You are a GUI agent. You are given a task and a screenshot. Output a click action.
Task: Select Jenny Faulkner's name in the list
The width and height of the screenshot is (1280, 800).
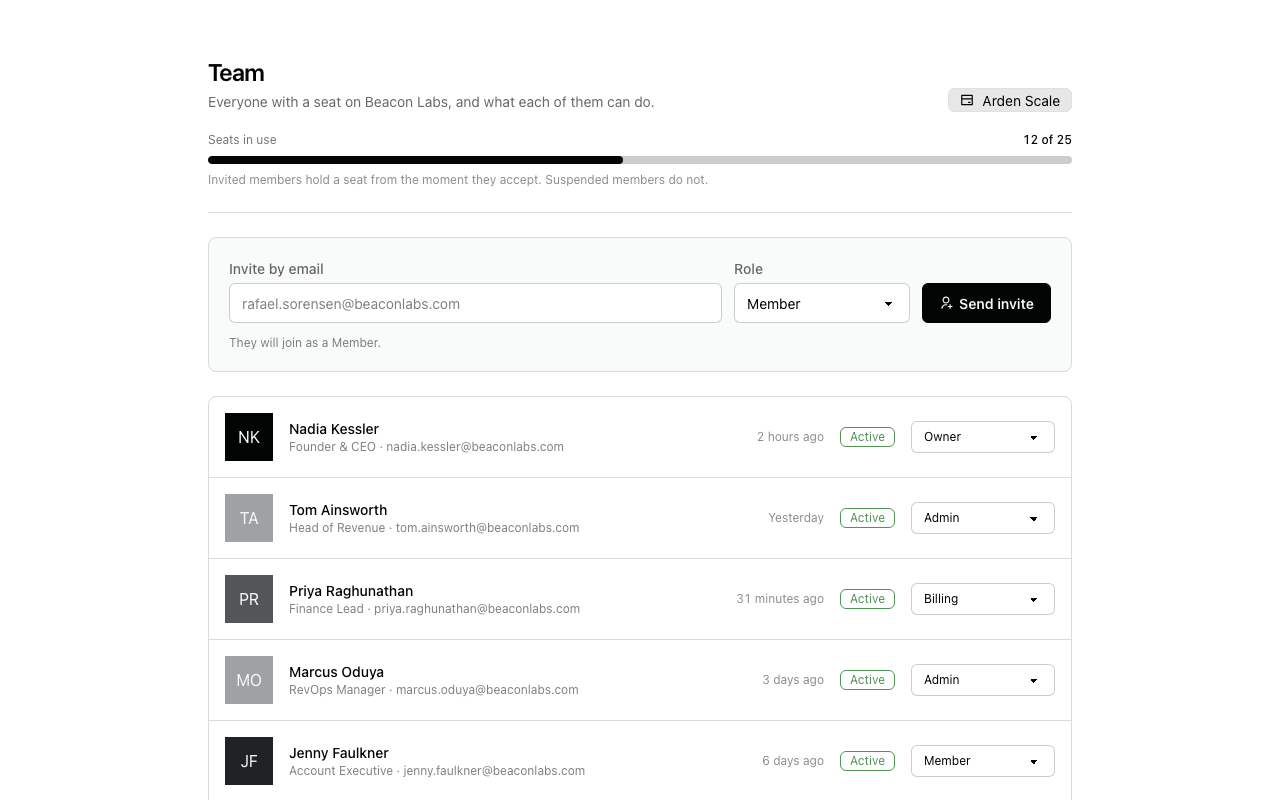point(339,753)
